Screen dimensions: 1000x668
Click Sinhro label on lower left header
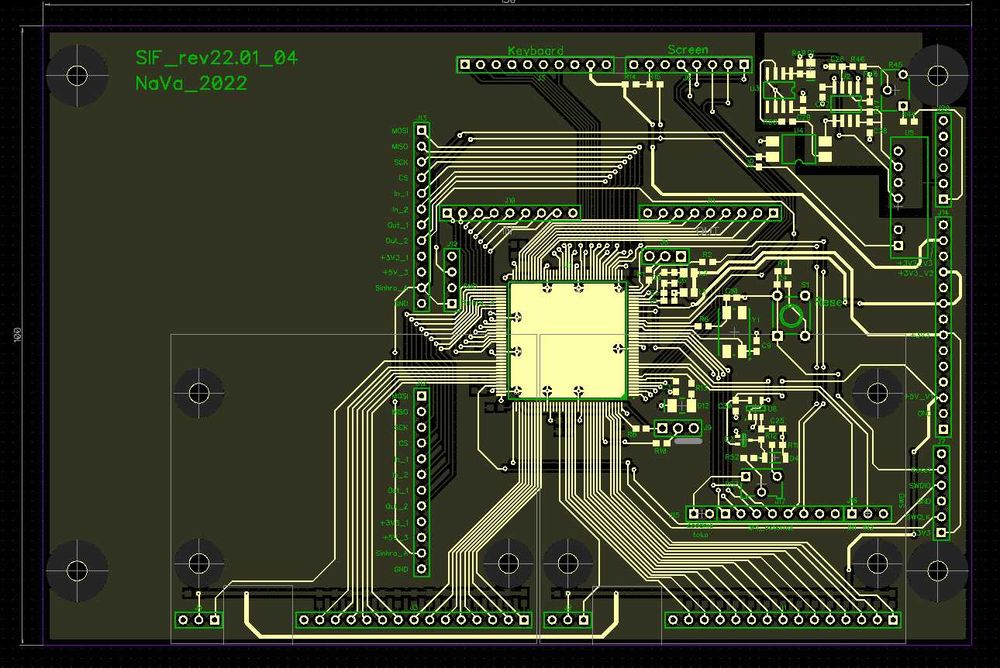tap(392, 554)
